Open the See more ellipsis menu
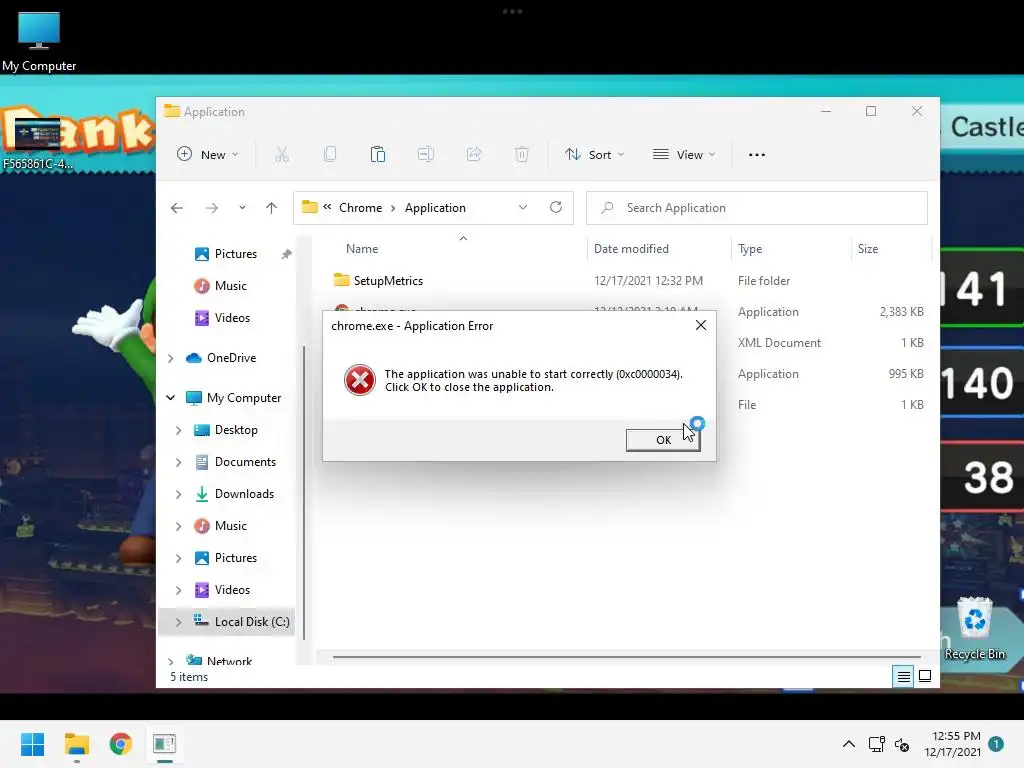 (x=757, y=155)
